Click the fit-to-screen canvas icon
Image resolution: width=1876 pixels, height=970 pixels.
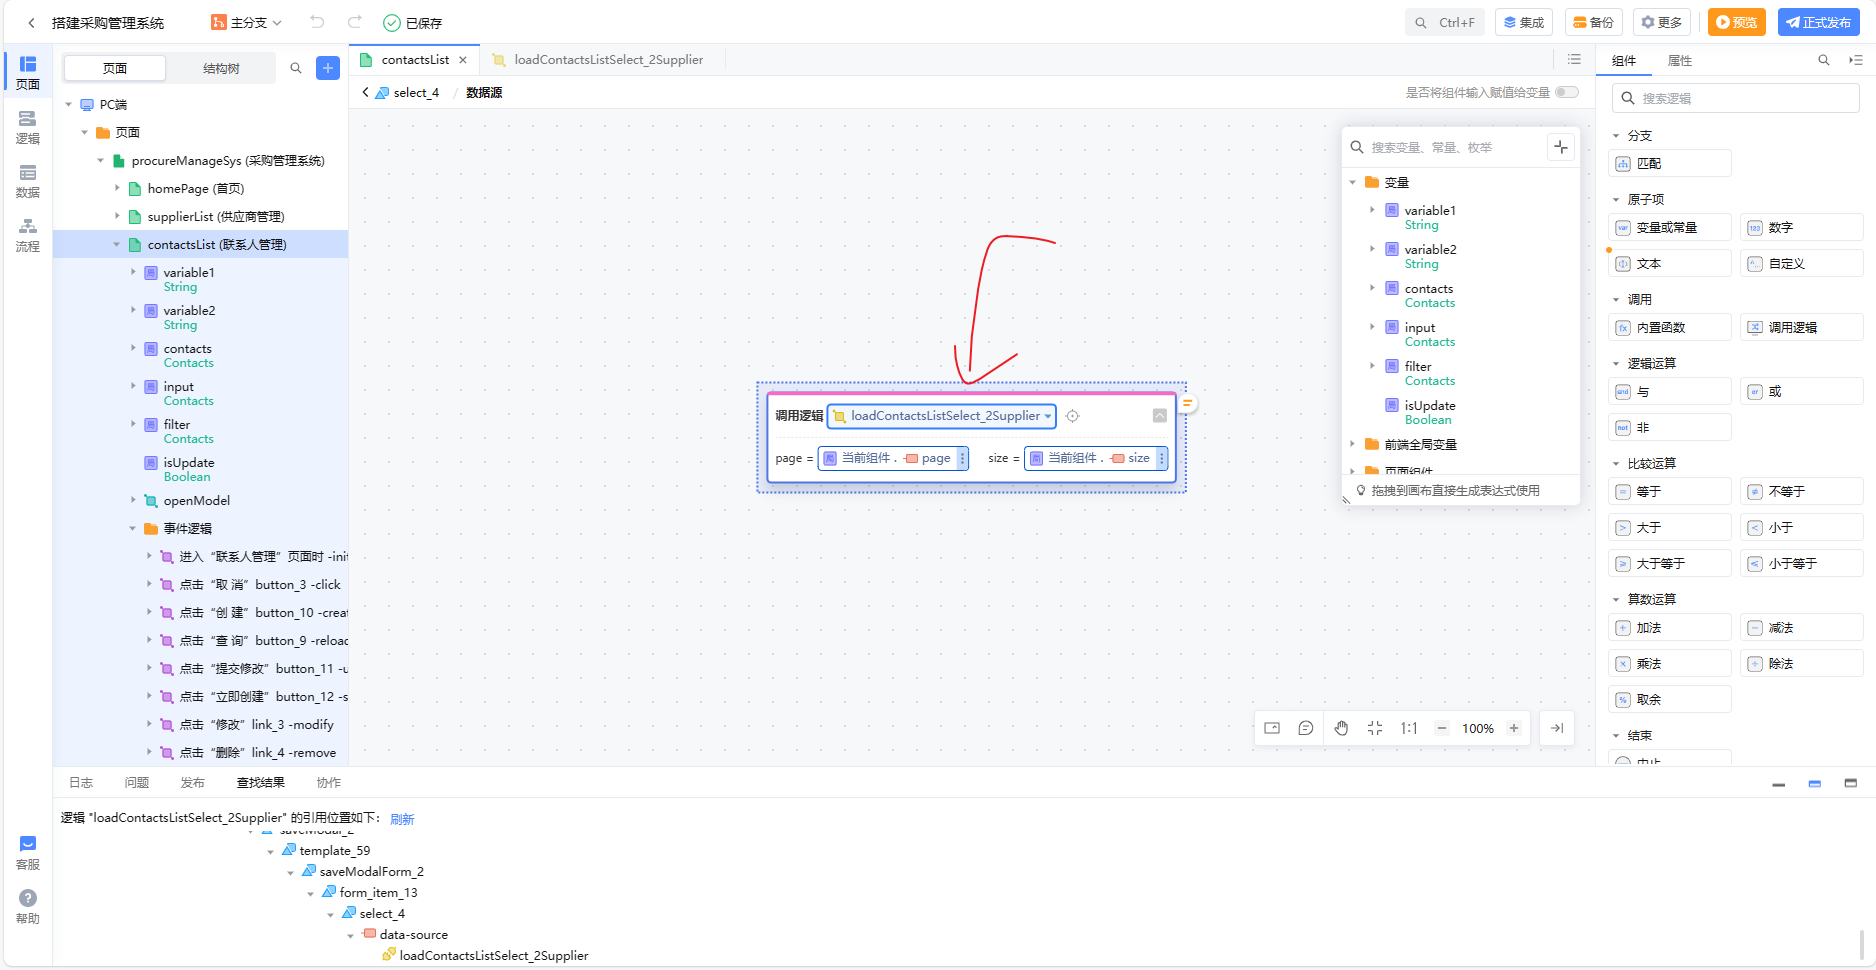(x=1375, y=728)
